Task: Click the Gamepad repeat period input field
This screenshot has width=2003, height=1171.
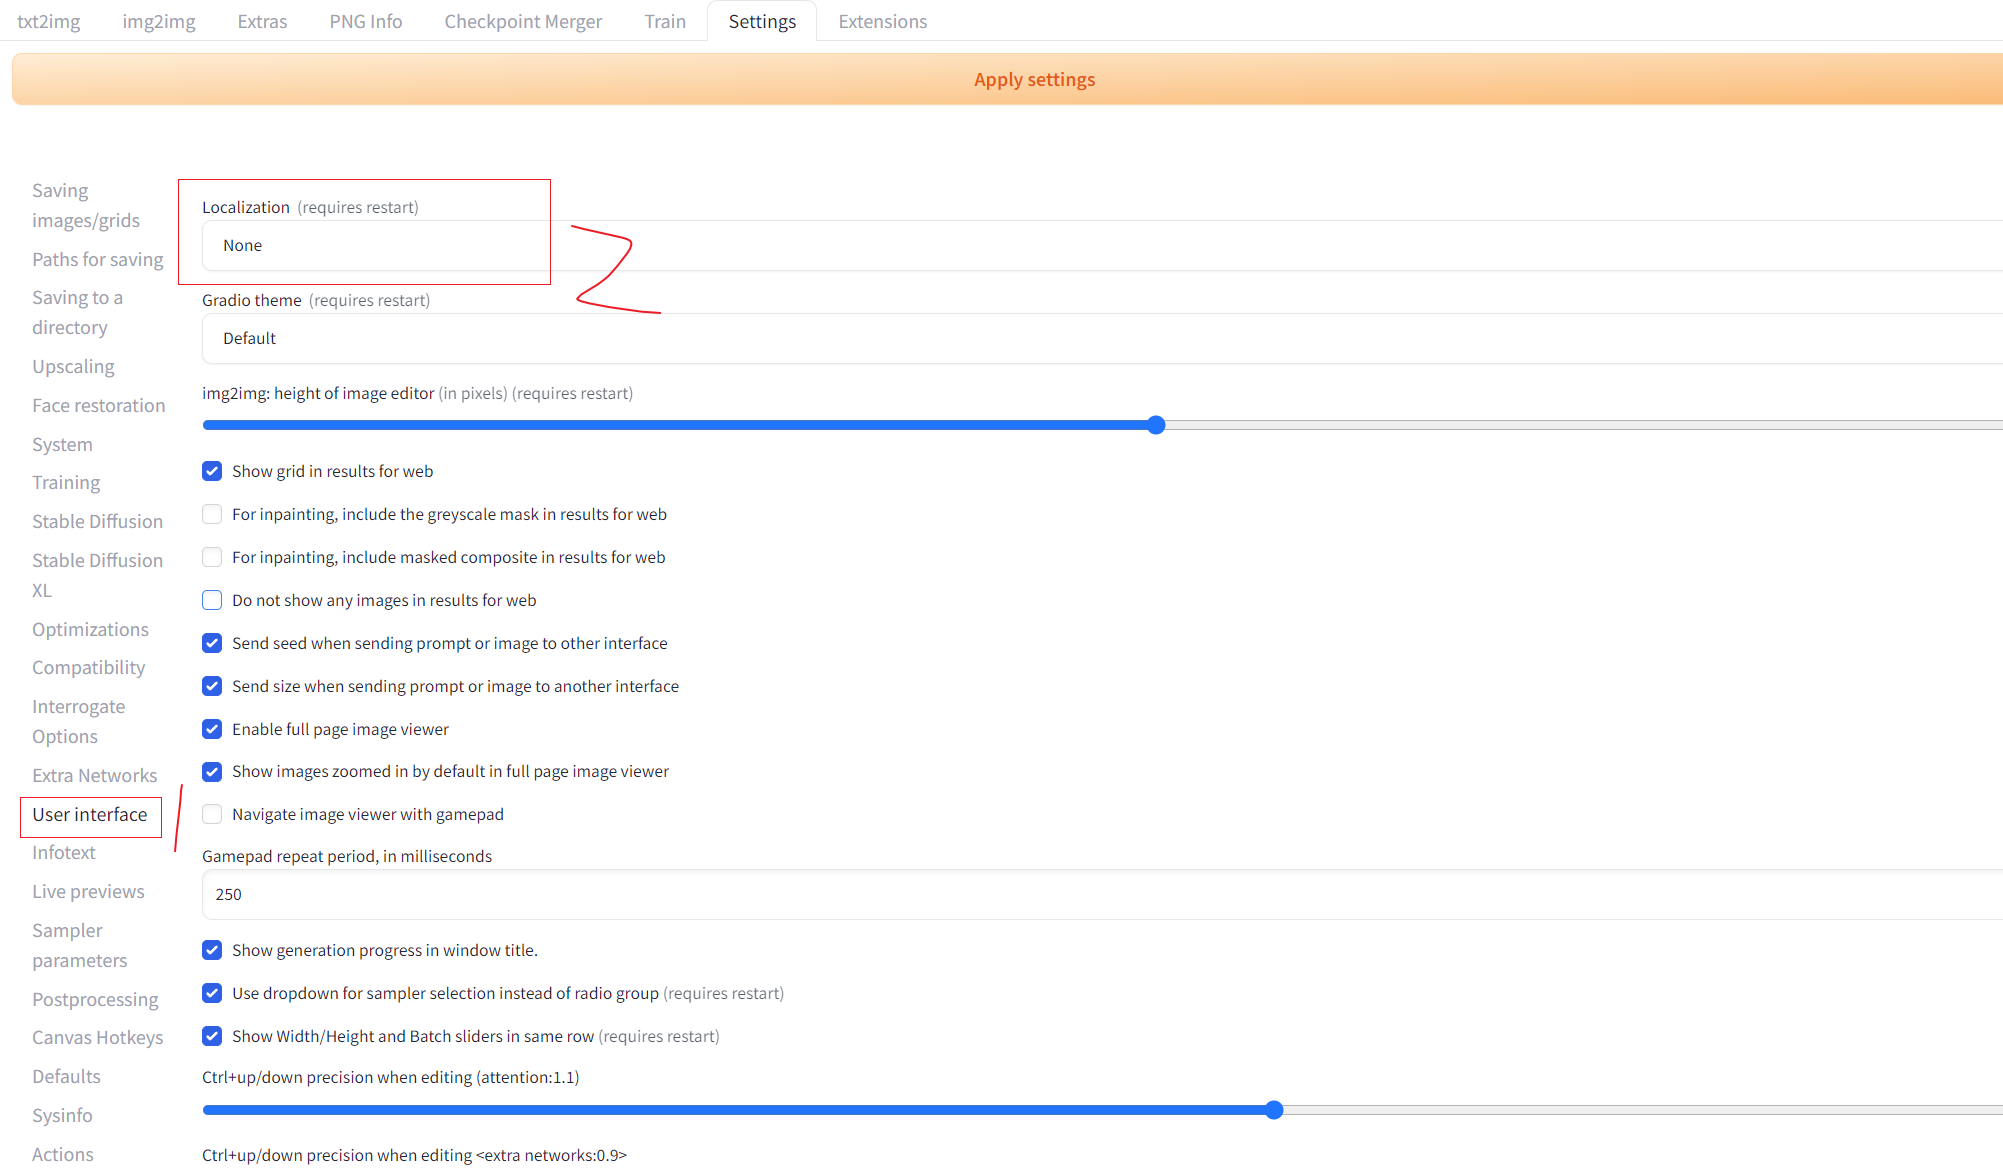Action: pos(1100,895)
